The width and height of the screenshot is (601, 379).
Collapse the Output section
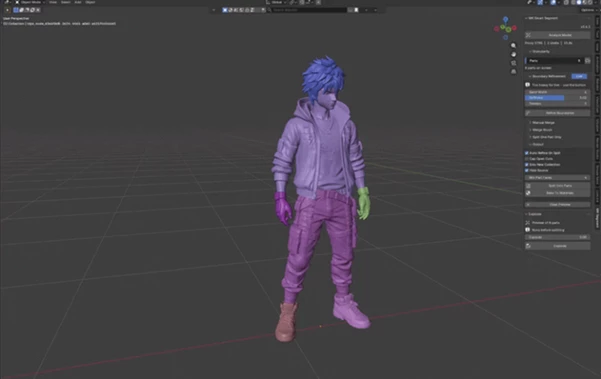pyautogui.click(x=537, y=144)
